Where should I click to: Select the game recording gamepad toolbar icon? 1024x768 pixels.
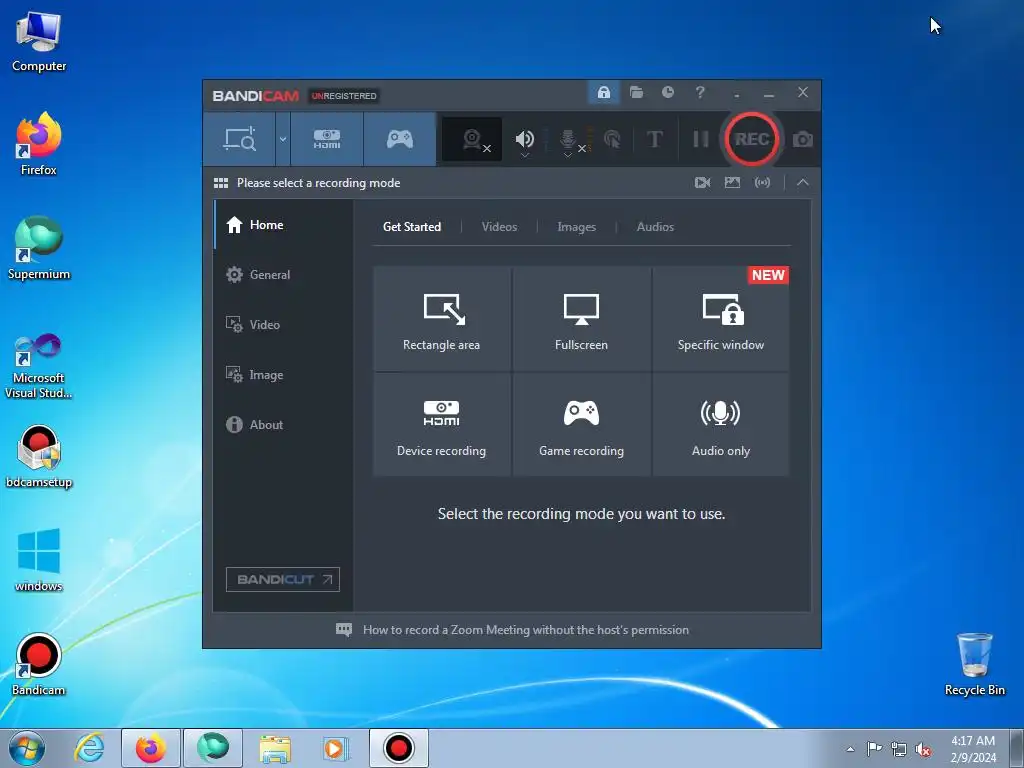tap(400, 139)
